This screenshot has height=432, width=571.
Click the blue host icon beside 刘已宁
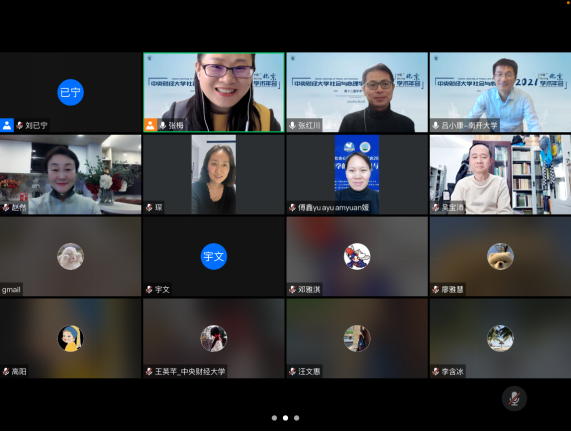7,125
